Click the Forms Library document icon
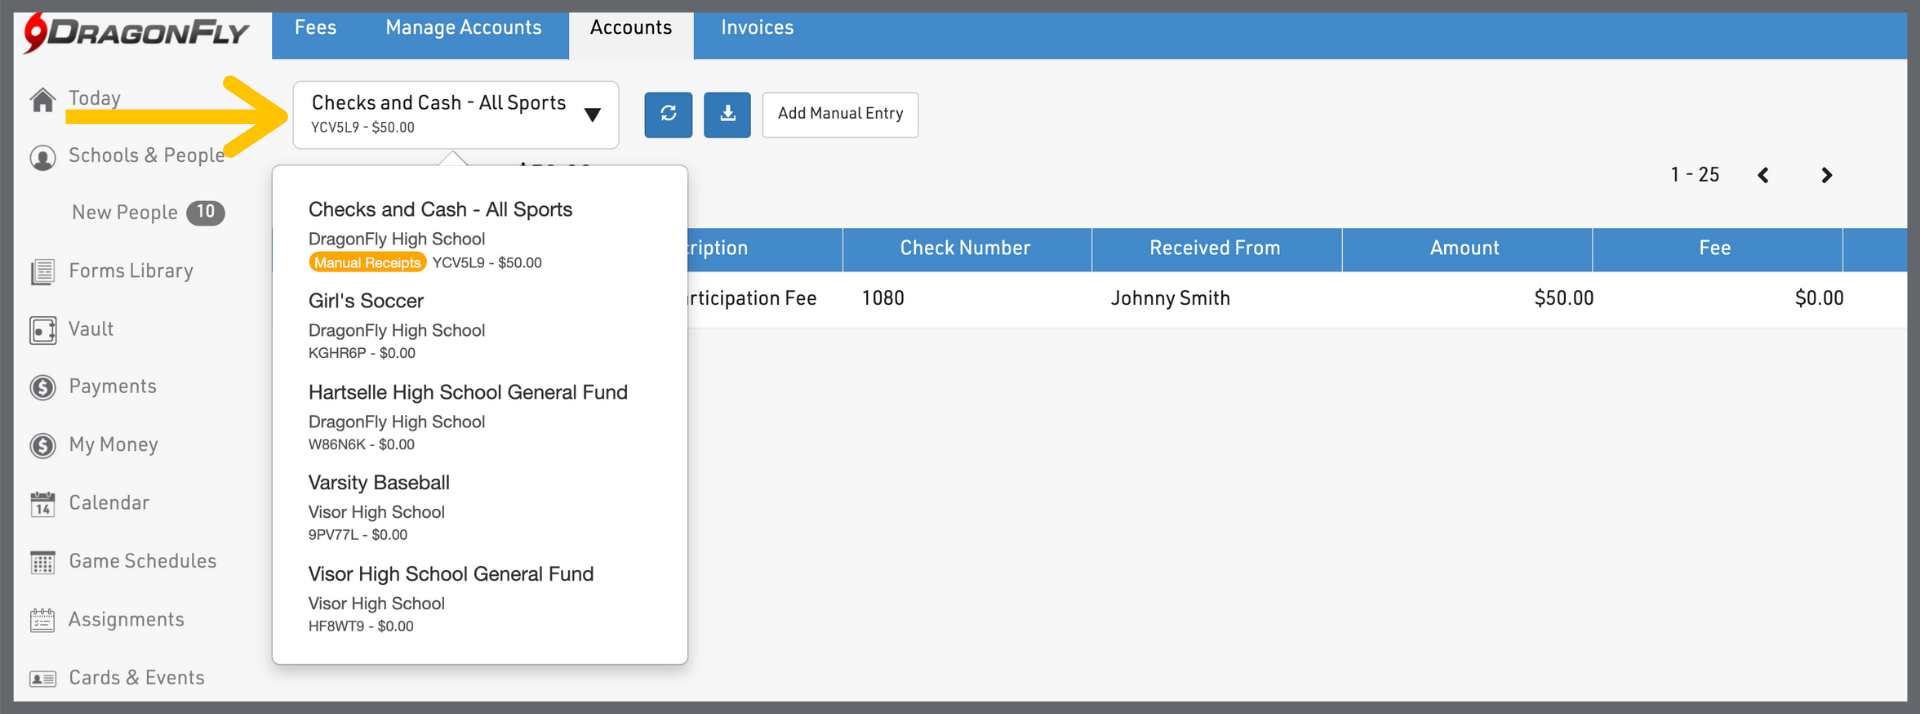Image resolution: width=1920 pixels, height=714 pixels. 43,272
